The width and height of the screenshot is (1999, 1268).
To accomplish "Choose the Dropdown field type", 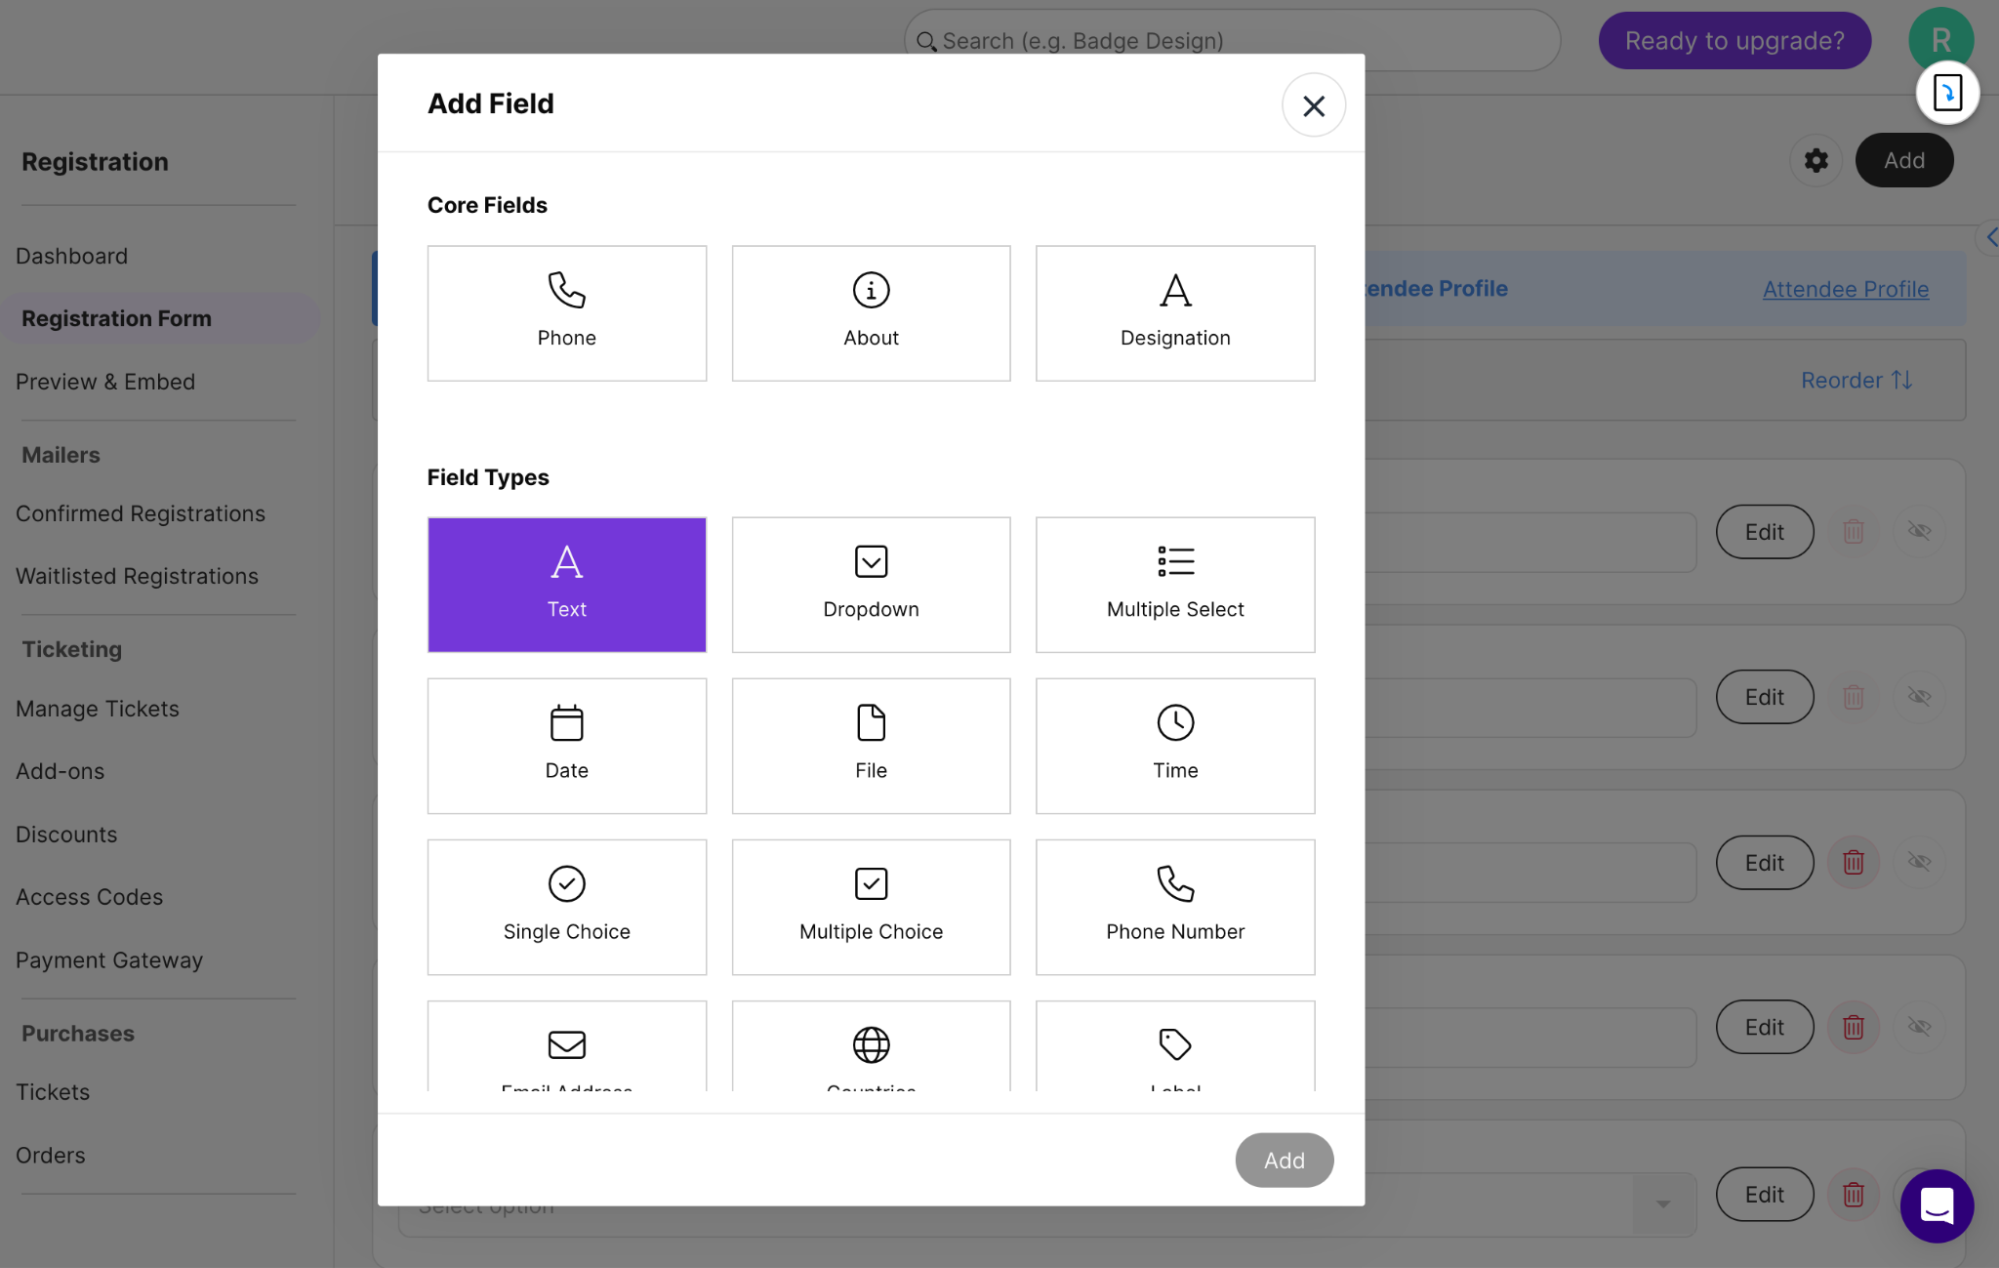I will click(871, 585).
